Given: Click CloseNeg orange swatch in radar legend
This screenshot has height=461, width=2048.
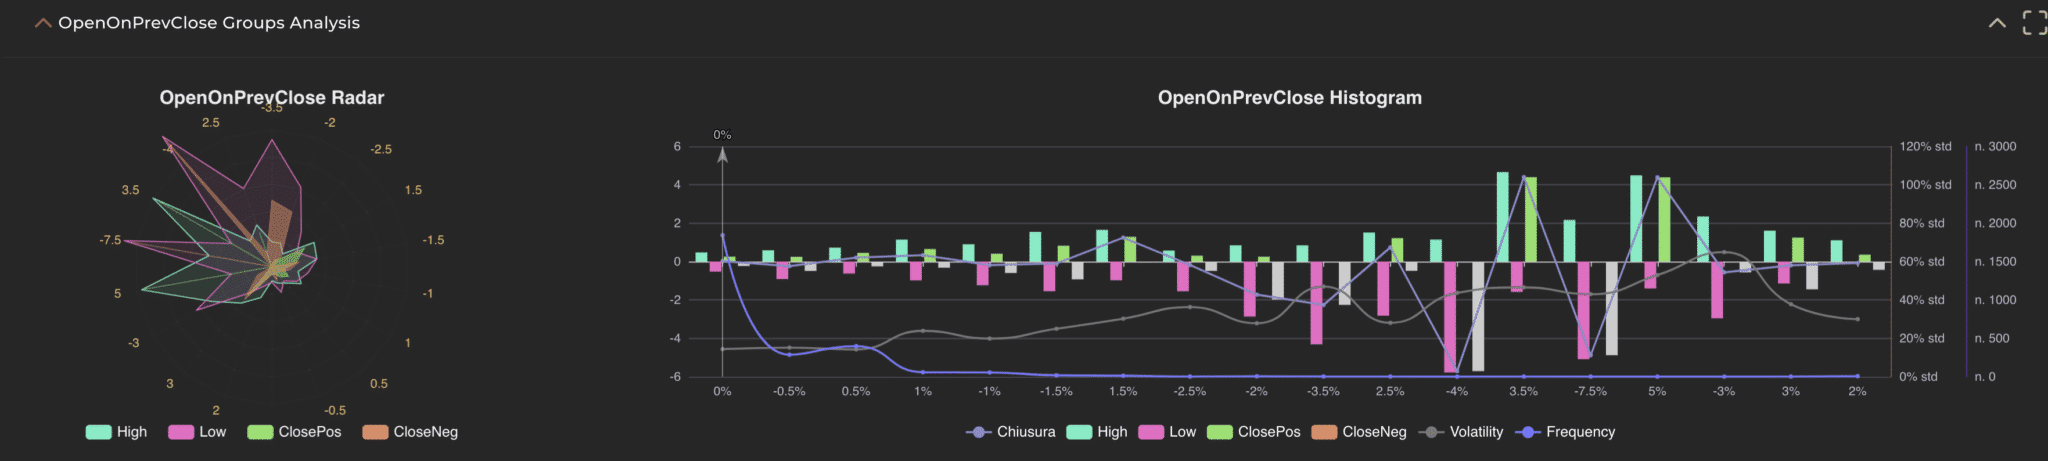Looking at the screenshot, I should click(x=375, y=432).
